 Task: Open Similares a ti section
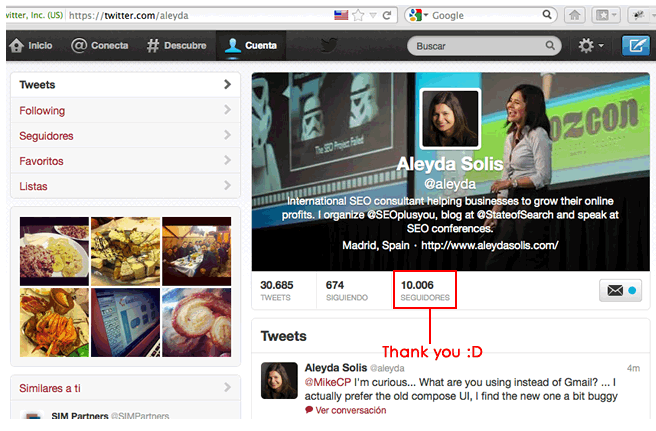click(125, 388)
